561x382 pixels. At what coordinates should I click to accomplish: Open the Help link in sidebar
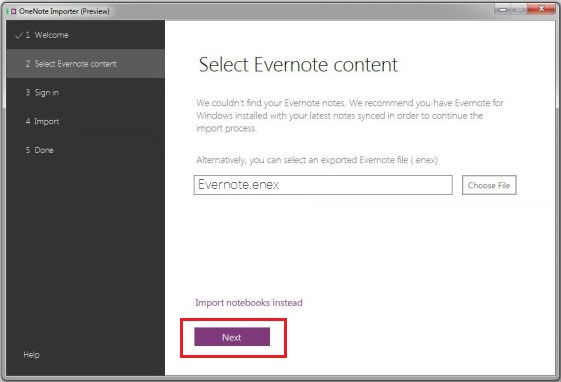point(31,355)
